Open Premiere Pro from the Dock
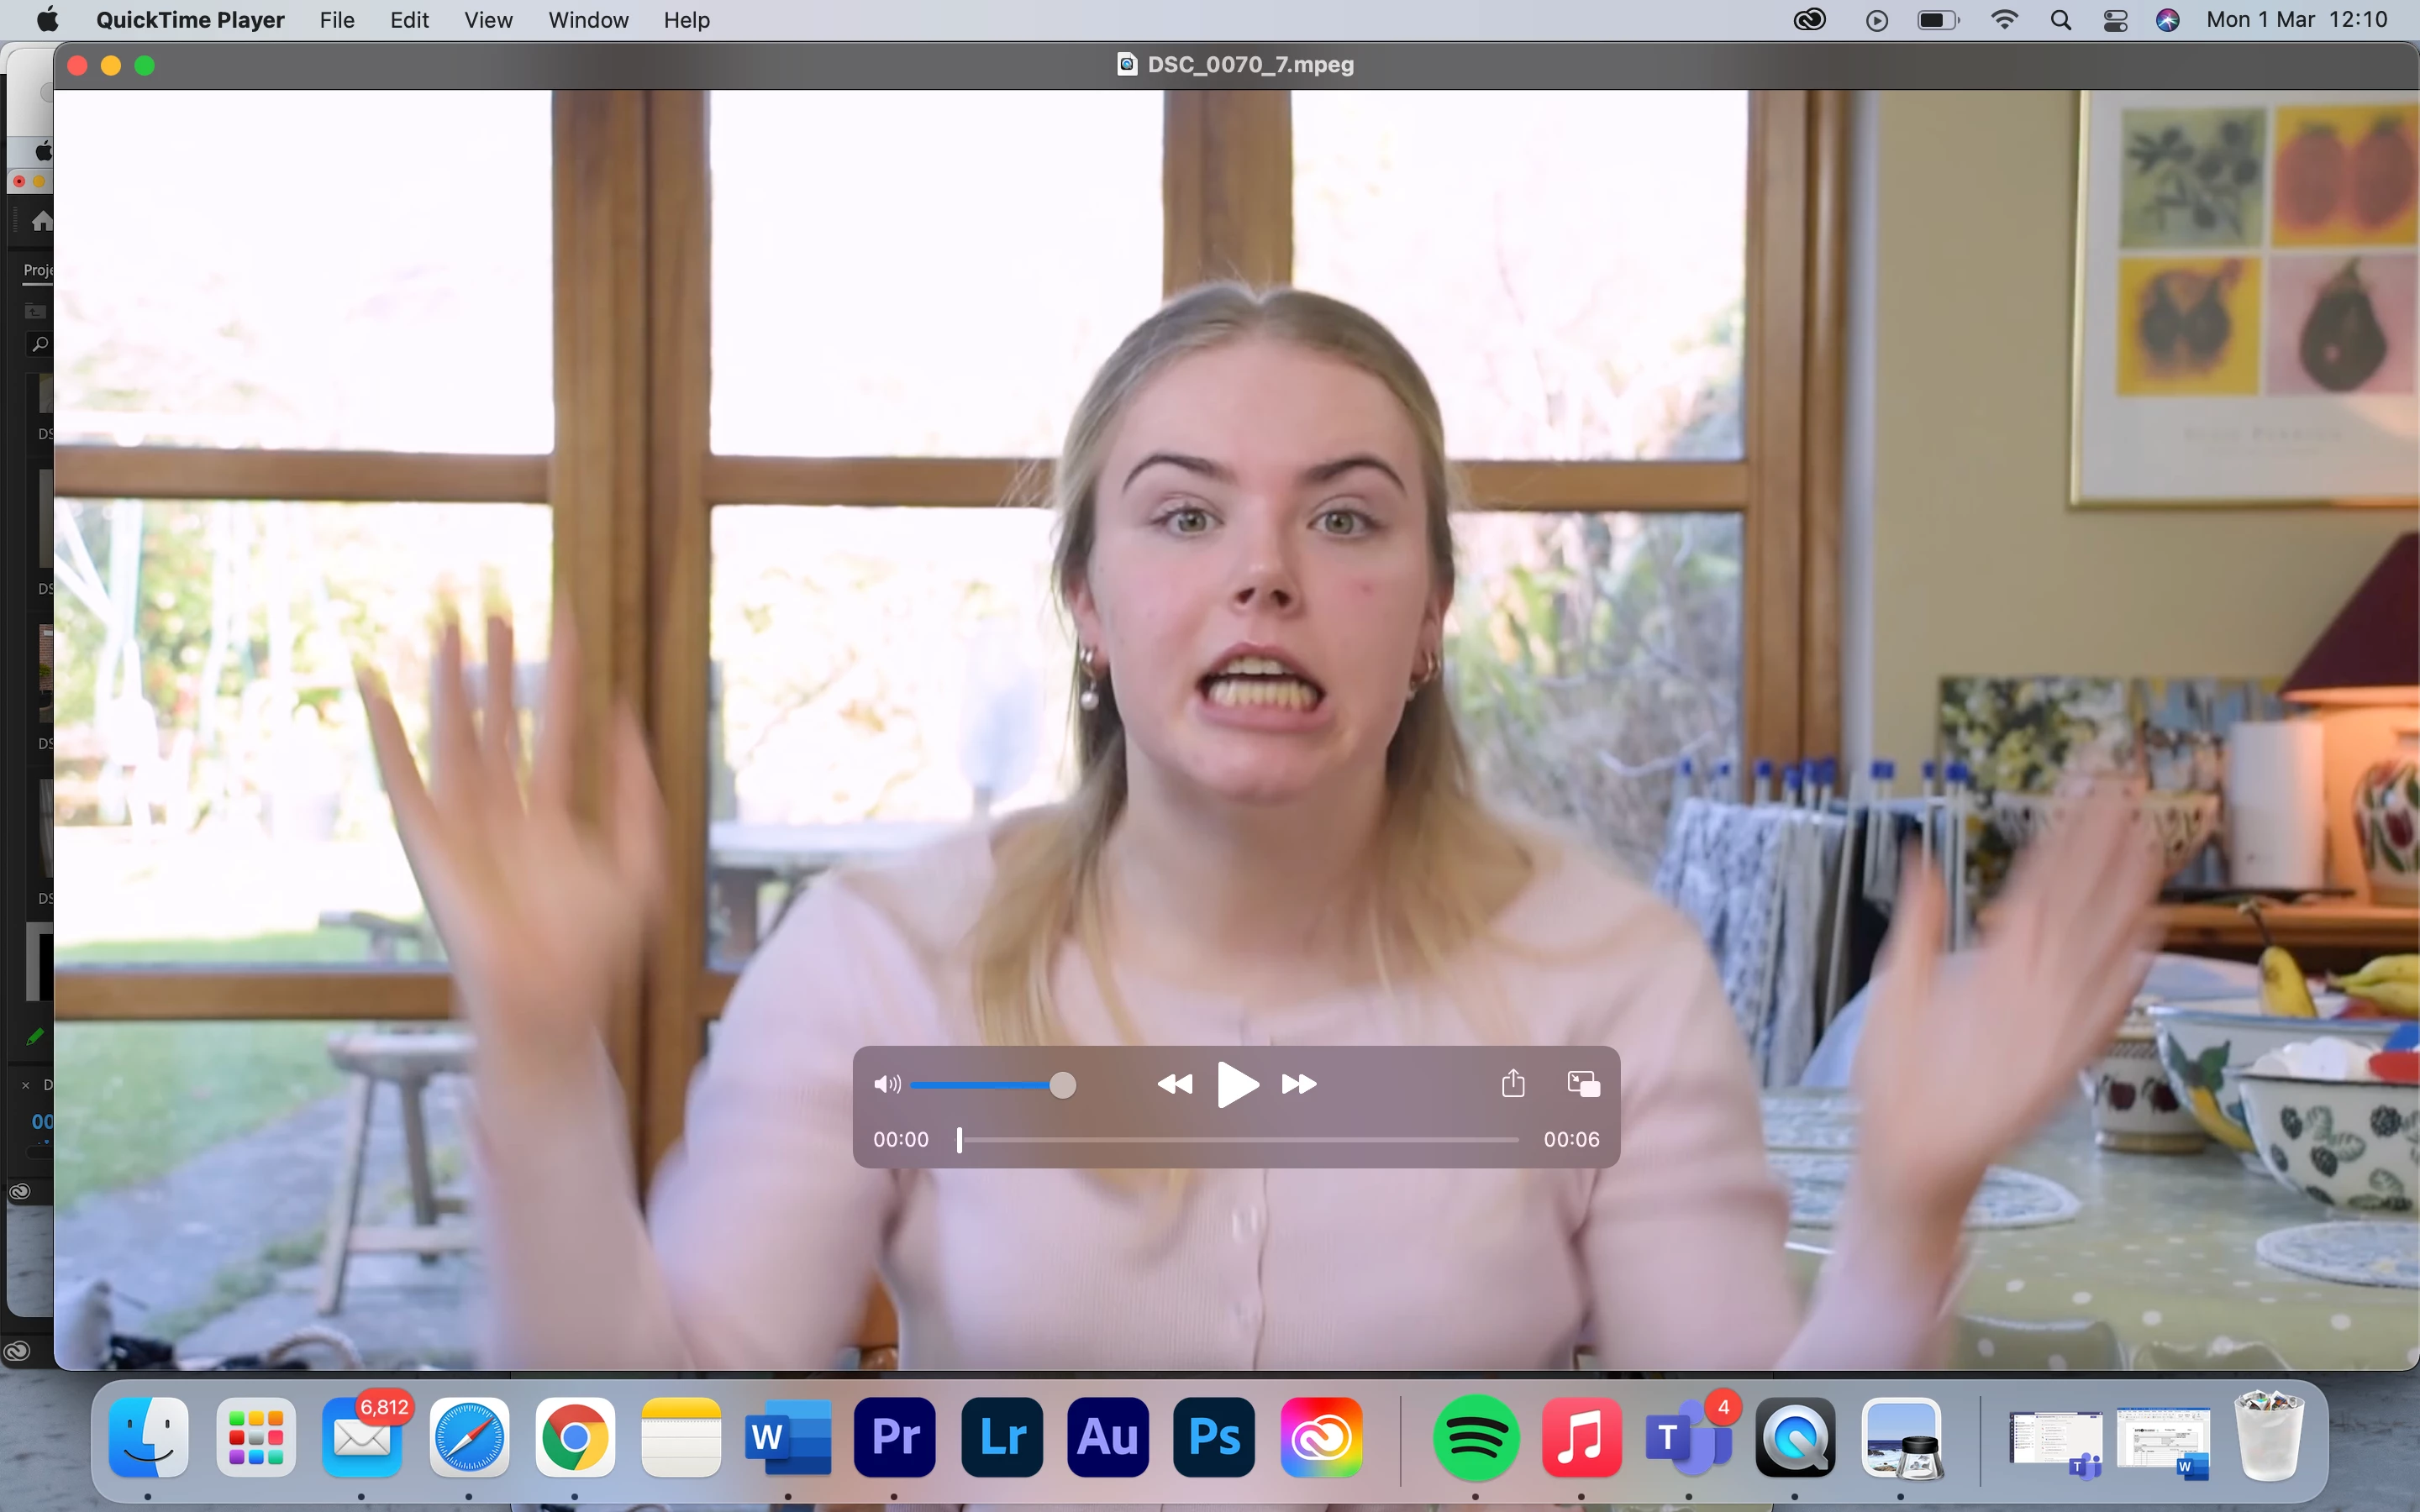The height and width of the screenshot is (1512, 2420). point(895,1437)
